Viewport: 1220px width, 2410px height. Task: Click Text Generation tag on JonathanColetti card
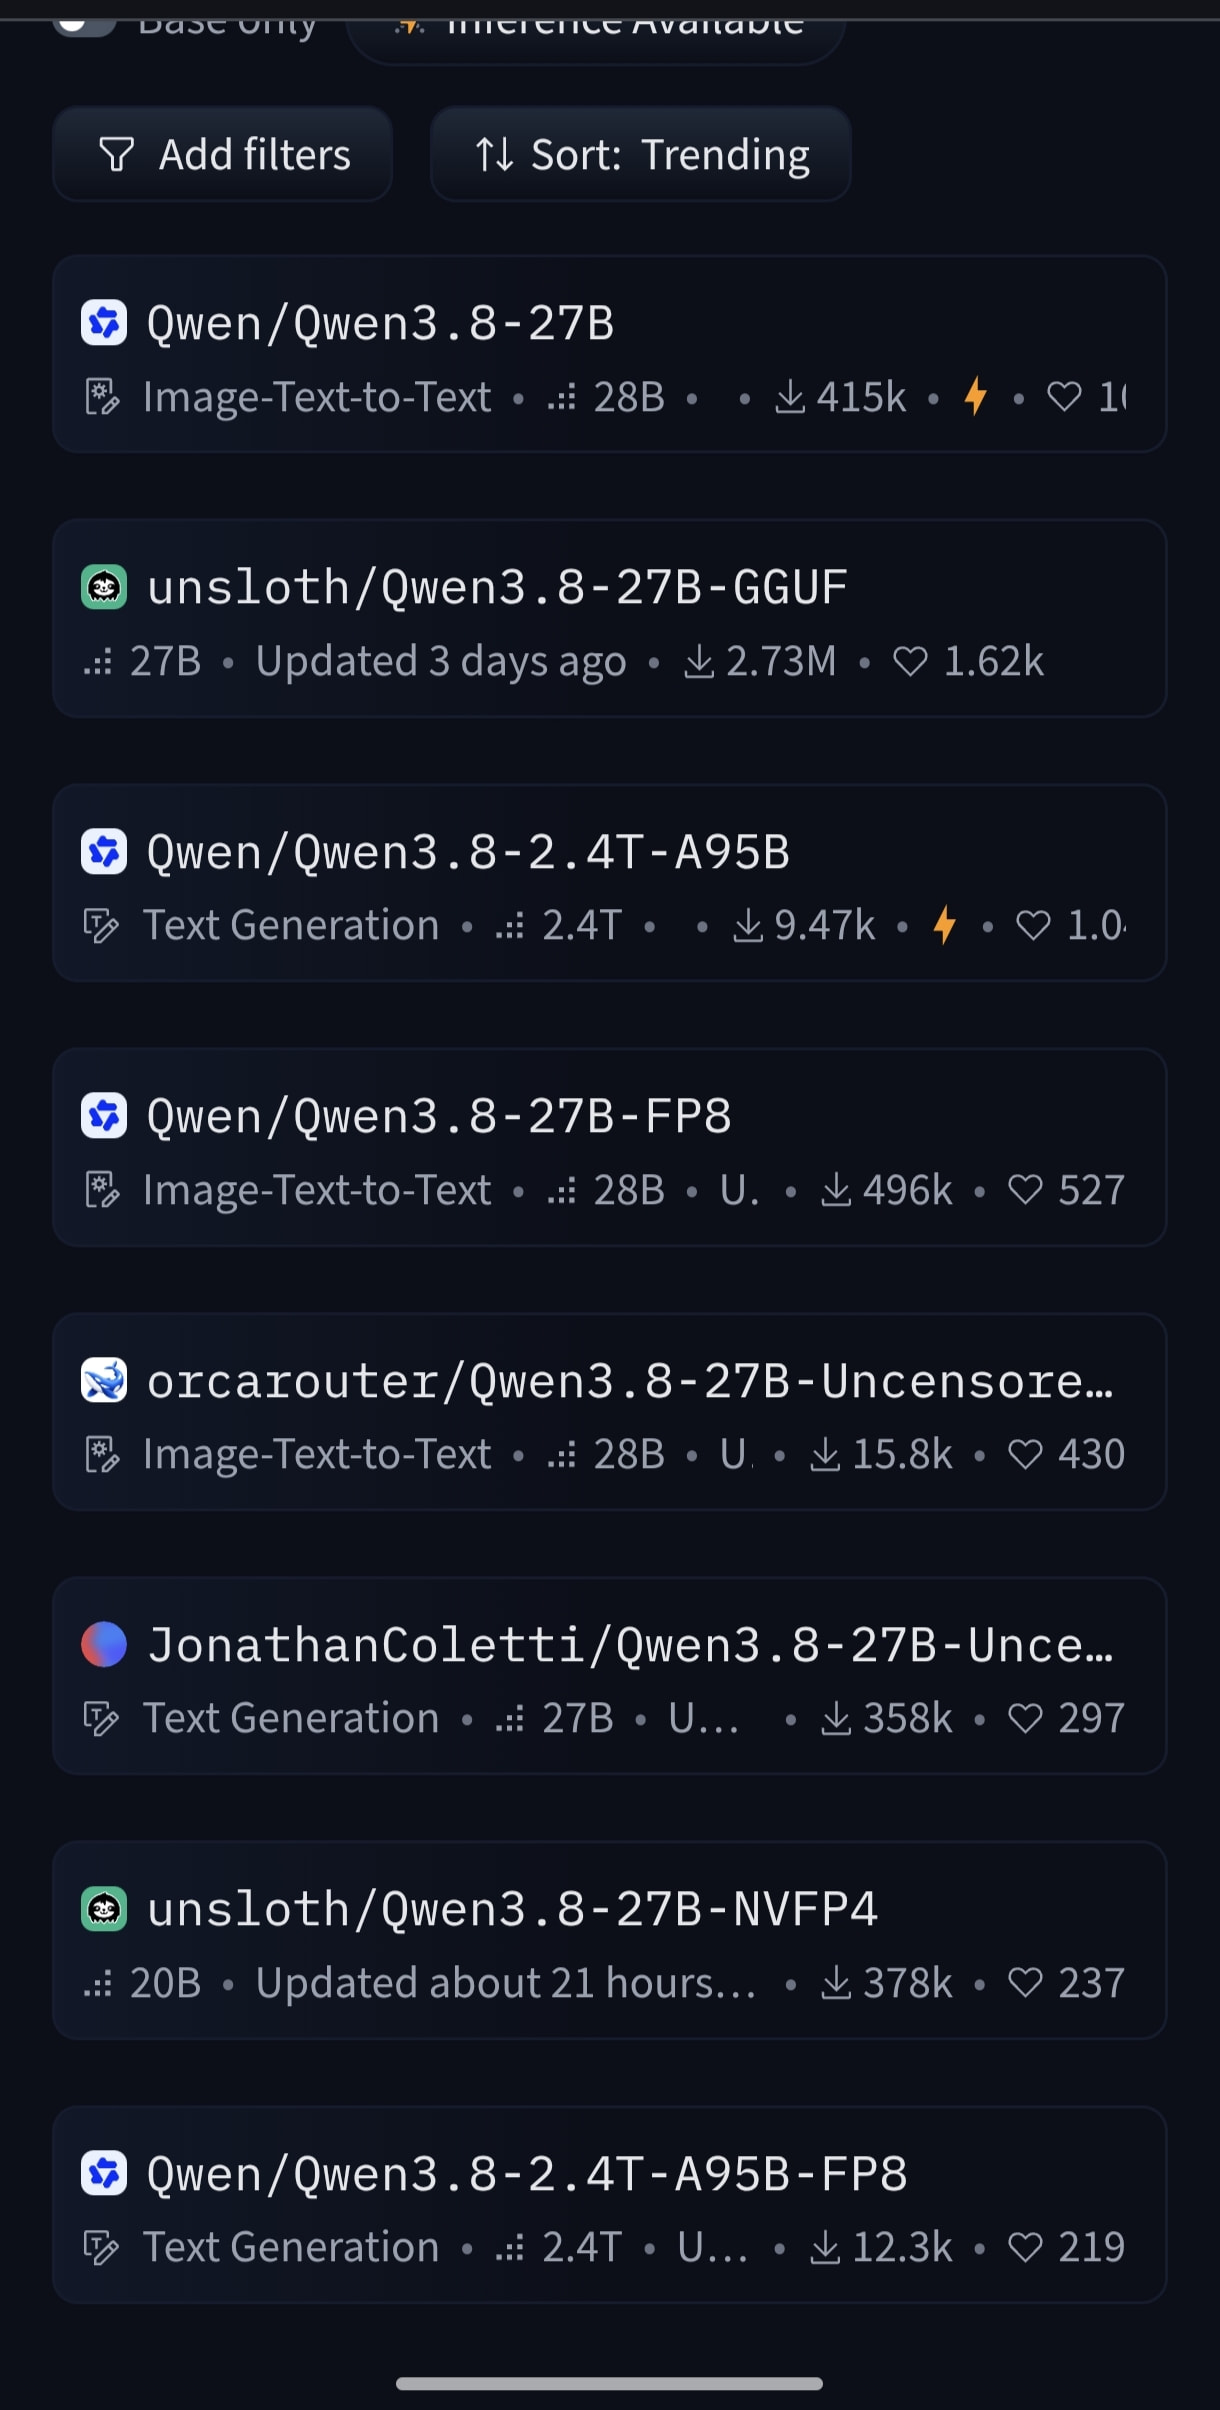pyautogui.click(x=291, y=1718)
